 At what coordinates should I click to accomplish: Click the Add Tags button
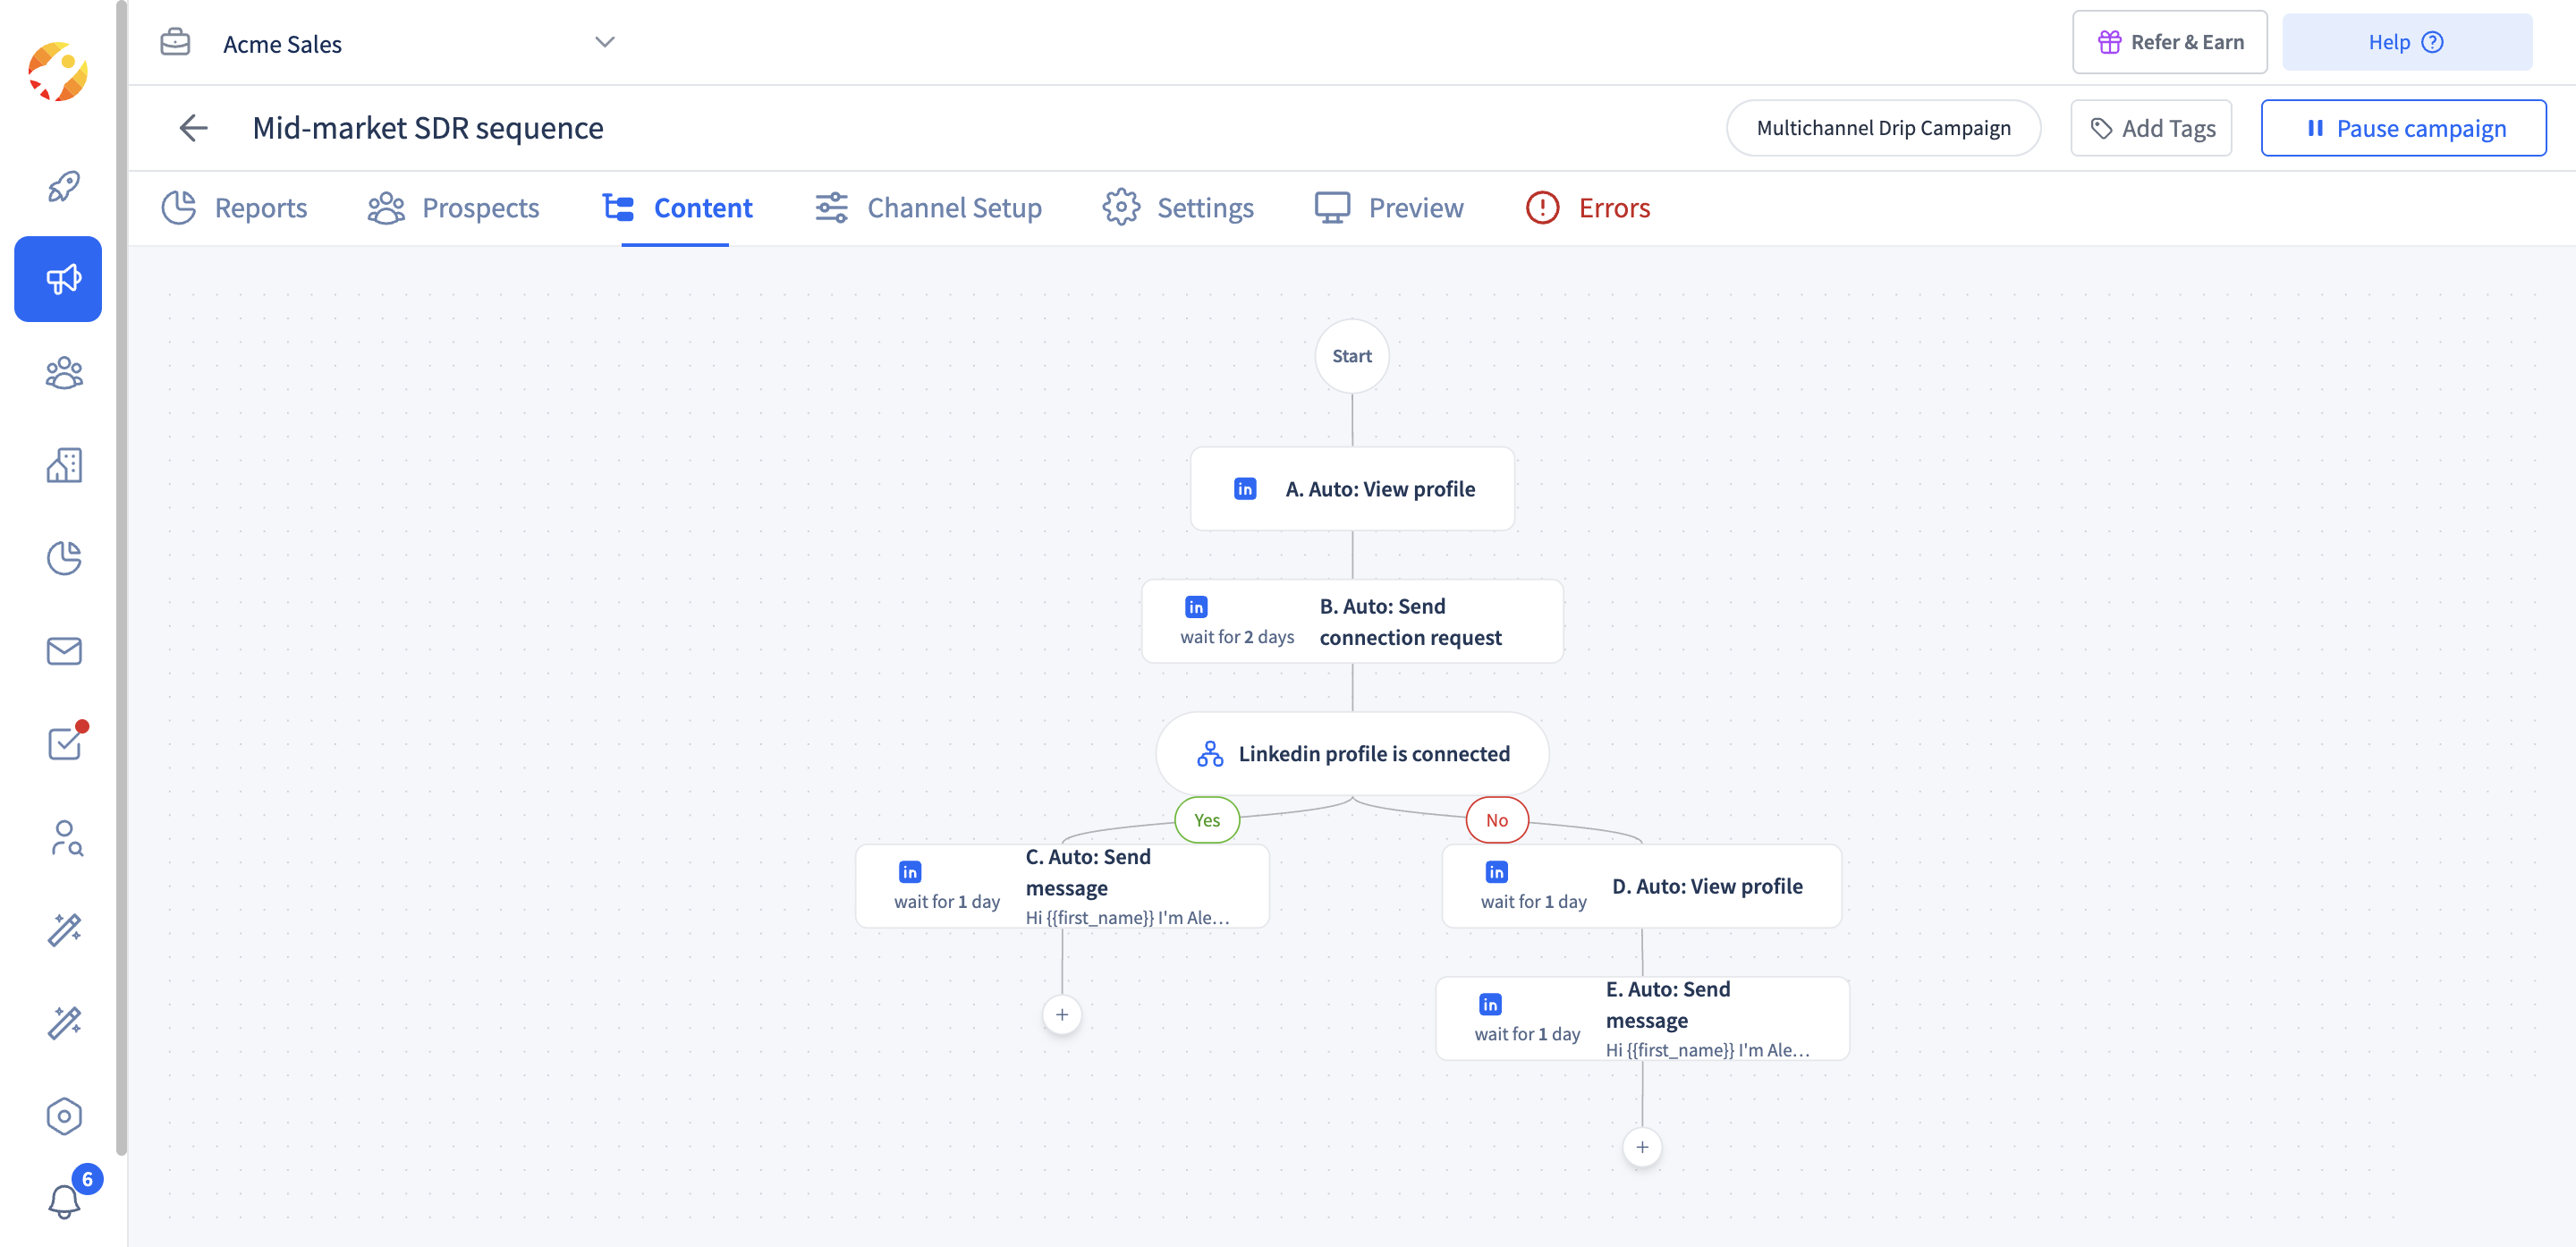point(2151,128)
